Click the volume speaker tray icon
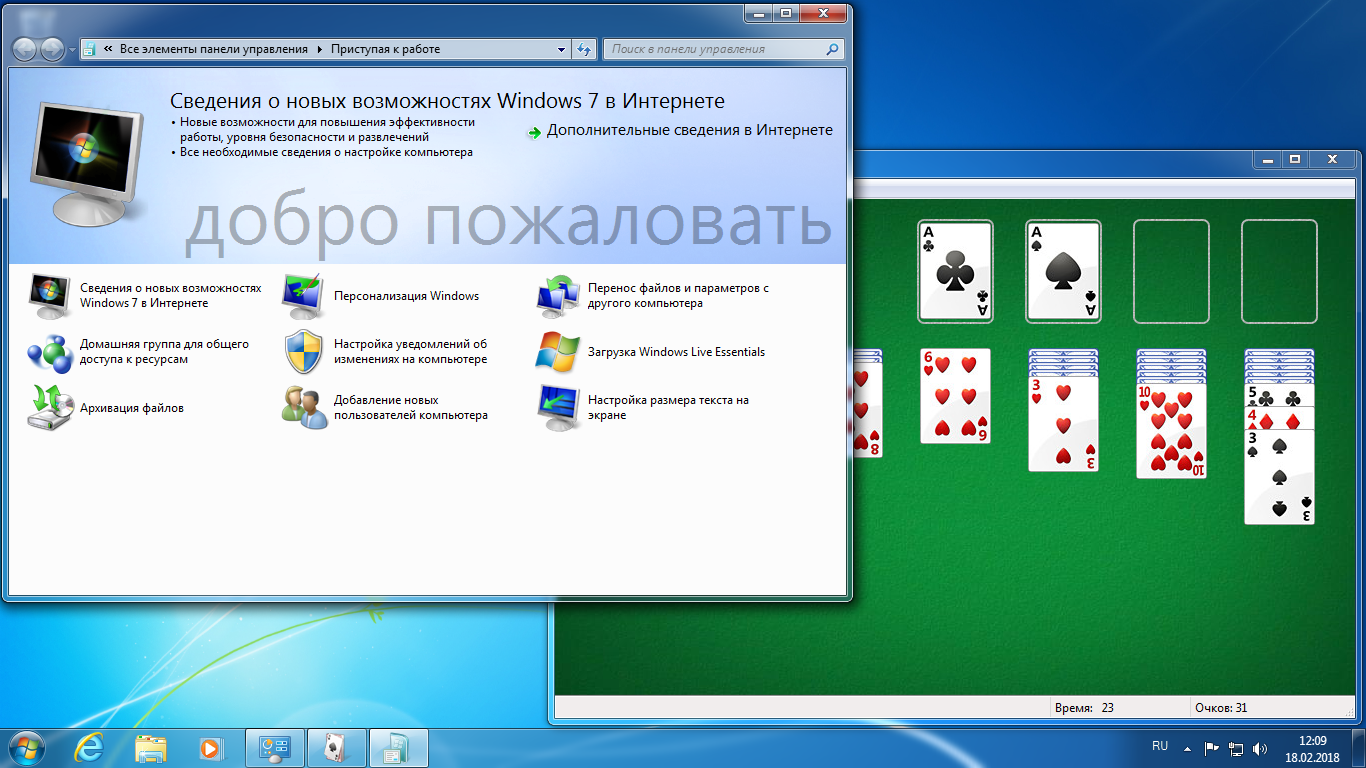The width and height of the screenshot is (1366, 768). click(x=1260, y=747)
